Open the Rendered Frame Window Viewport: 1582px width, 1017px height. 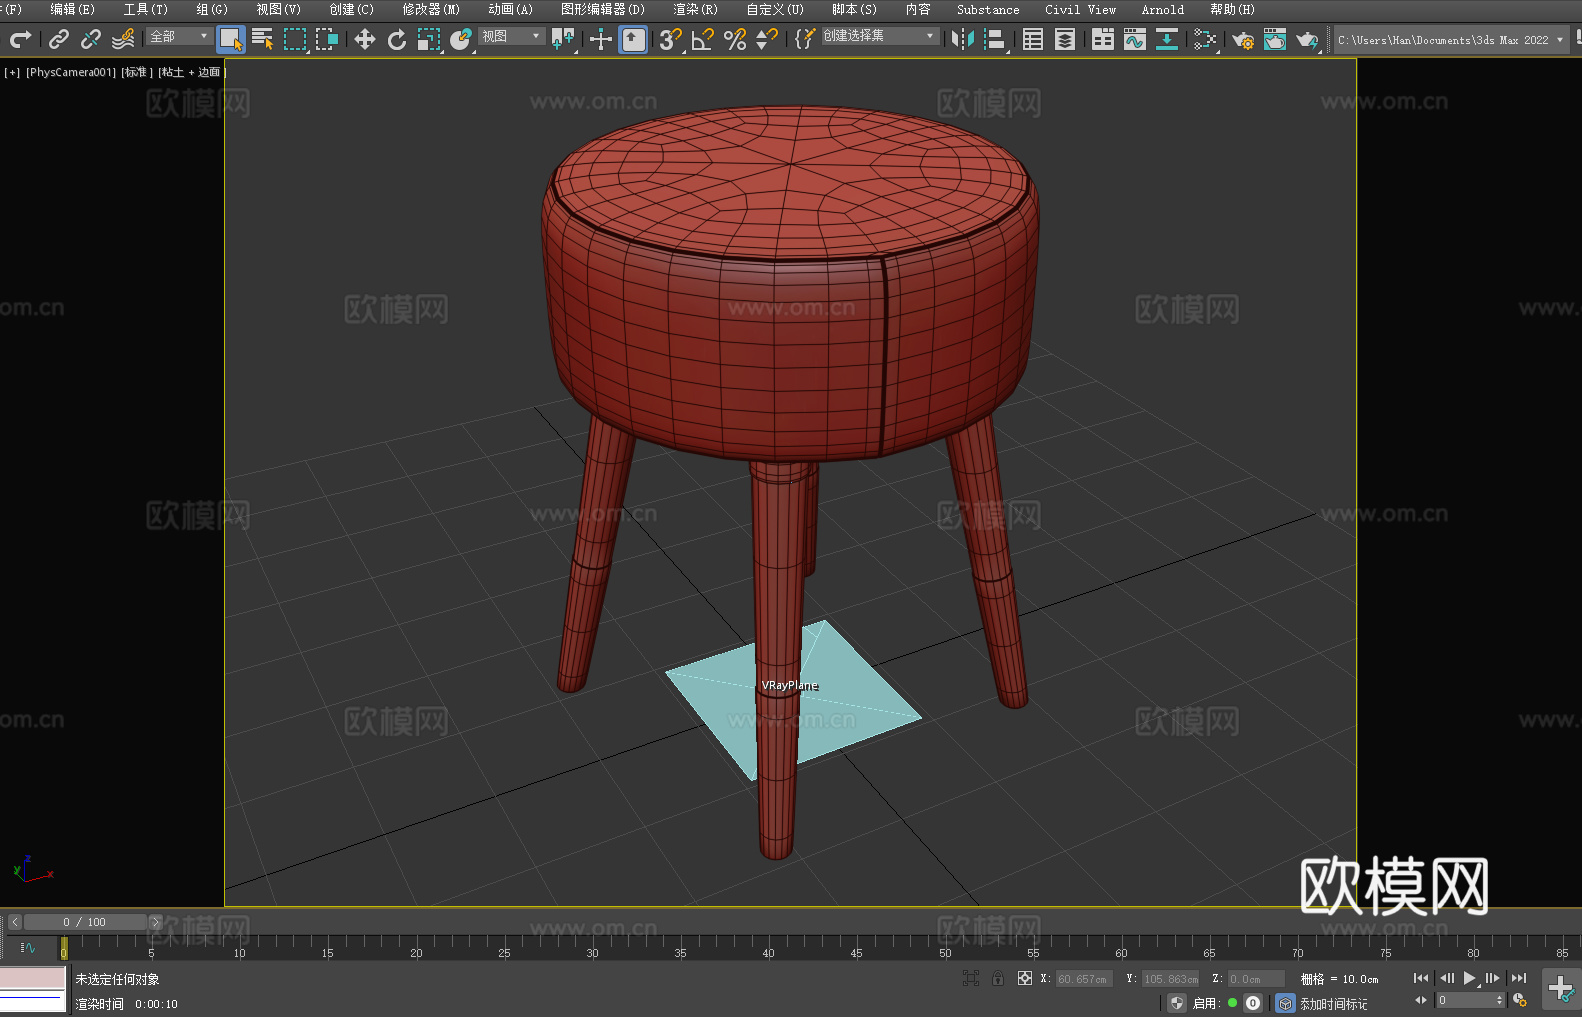(1275, 39)
